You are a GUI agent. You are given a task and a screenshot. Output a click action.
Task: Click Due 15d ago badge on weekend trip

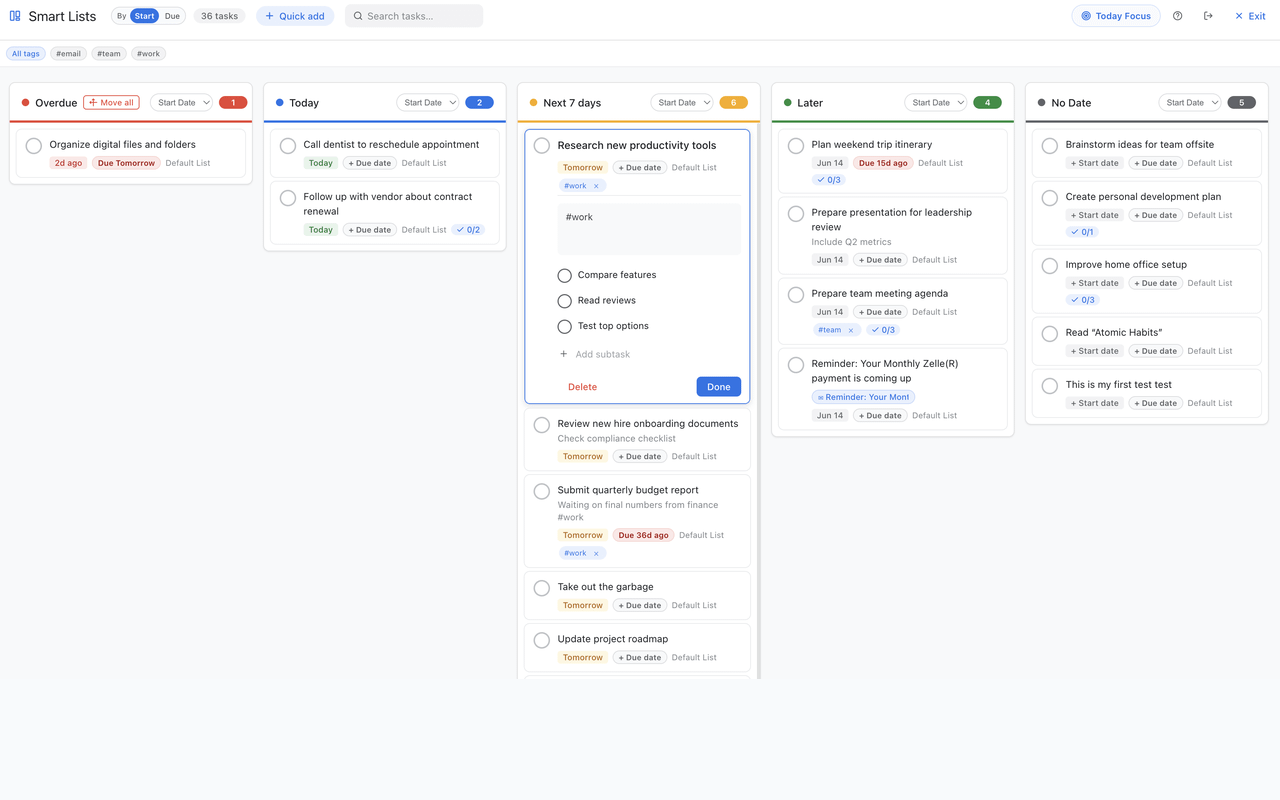(x=883, y=163)
